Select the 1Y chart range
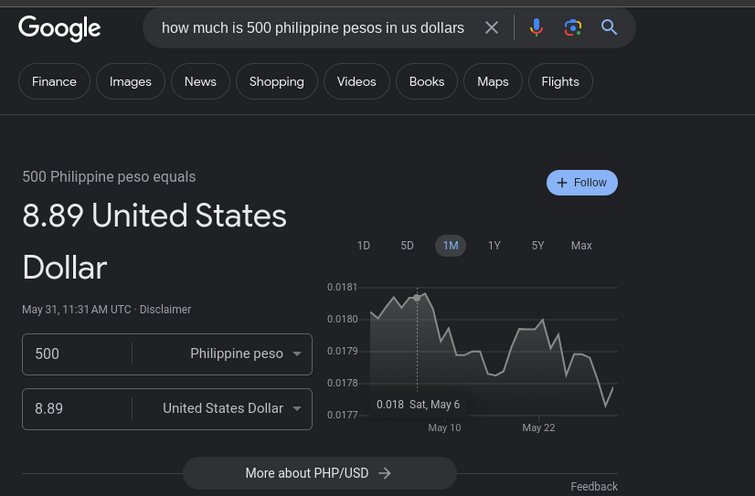The width and height of the screenshot is (755, 496). 494,246
